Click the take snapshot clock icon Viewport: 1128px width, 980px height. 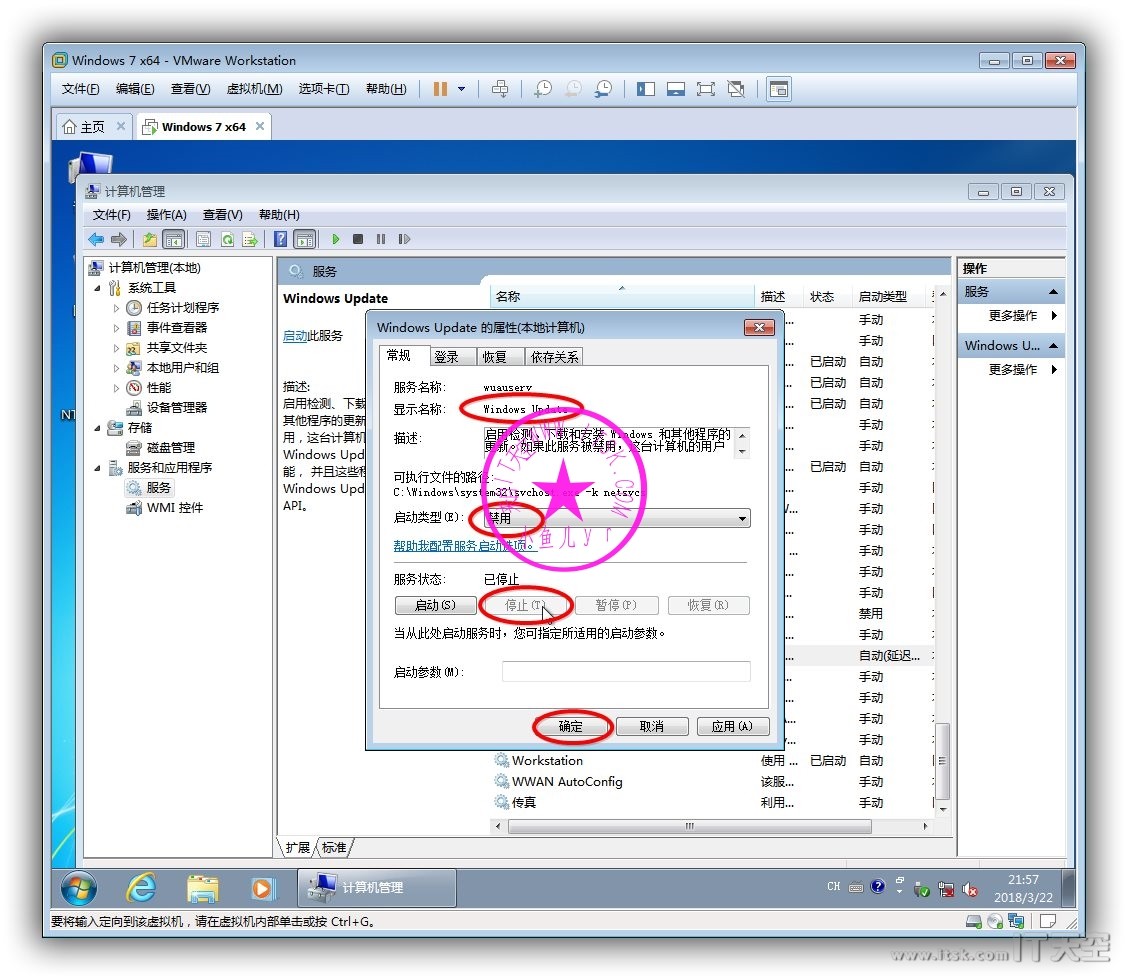pos(542,89)
